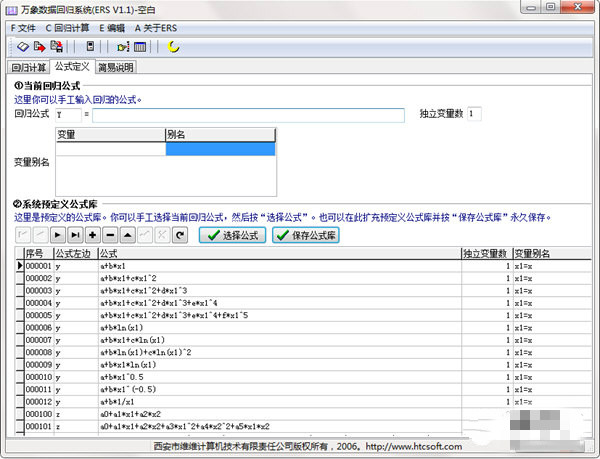
Task: Select formula a+b*ln(x1) in row 000006
Action: pyautogui.click(x=304, y=328)
